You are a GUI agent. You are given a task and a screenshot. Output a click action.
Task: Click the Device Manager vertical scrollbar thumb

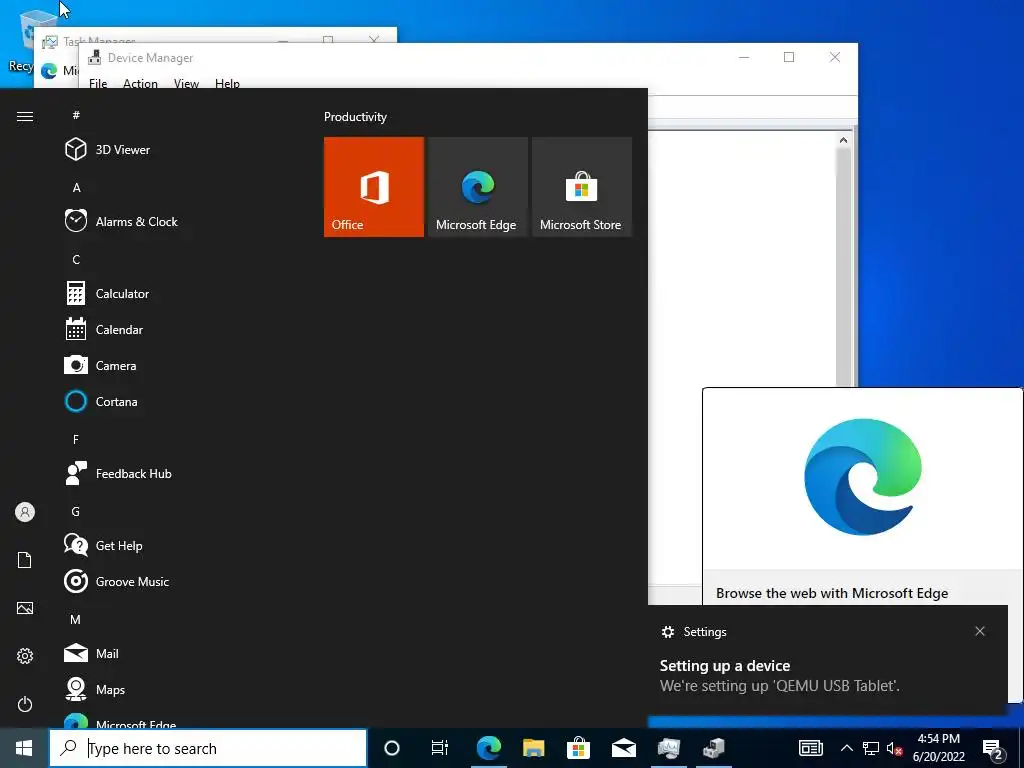[844, 268]
